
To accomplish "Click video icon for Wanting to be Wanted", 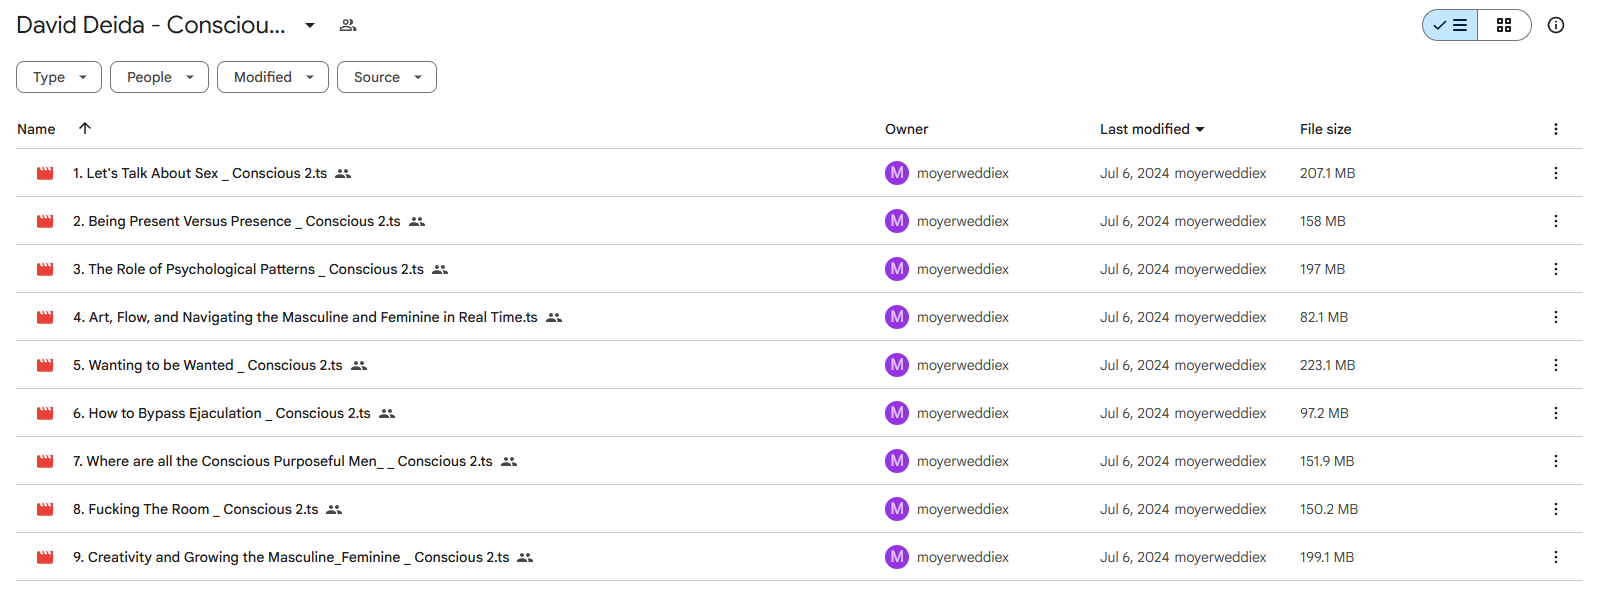I will pyautogui.click(x=45, y=365).
